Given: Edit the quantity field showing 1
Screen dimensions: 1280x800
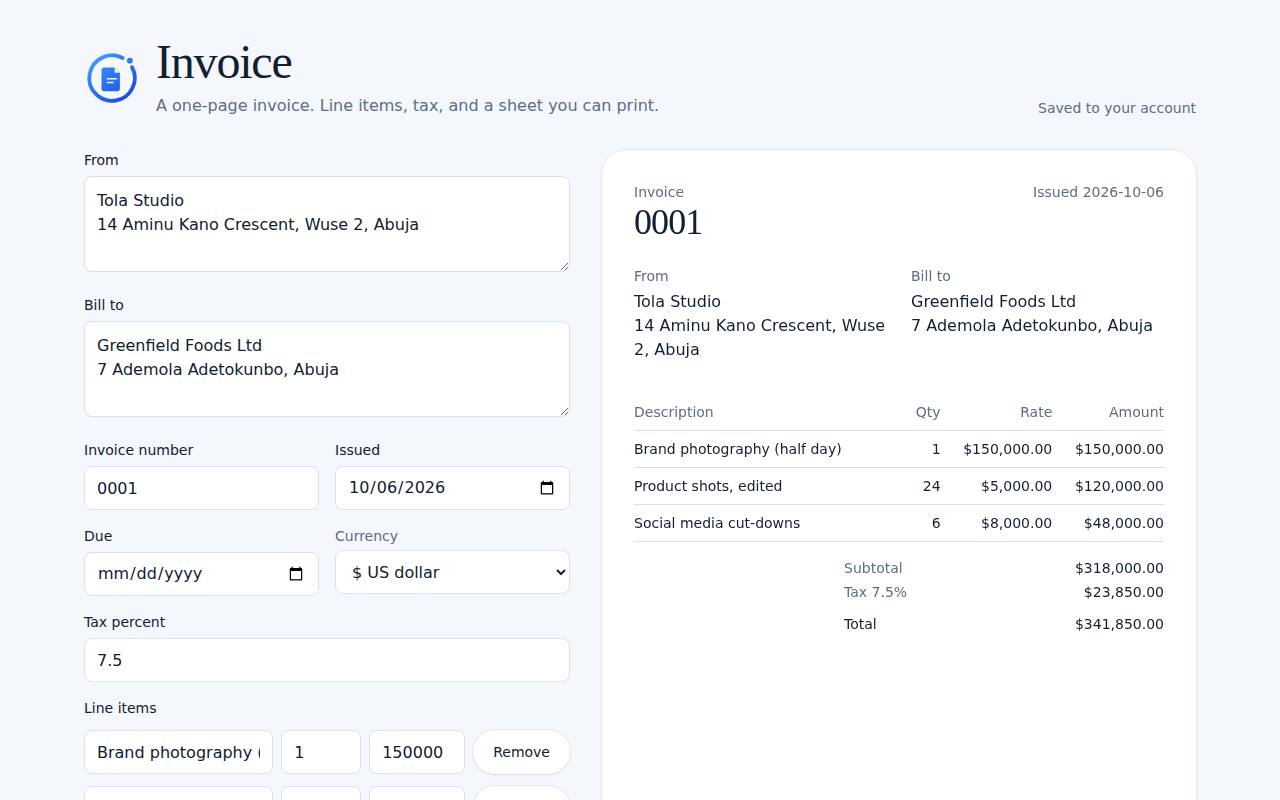Looking at the screenshot, I should (321, 752).
